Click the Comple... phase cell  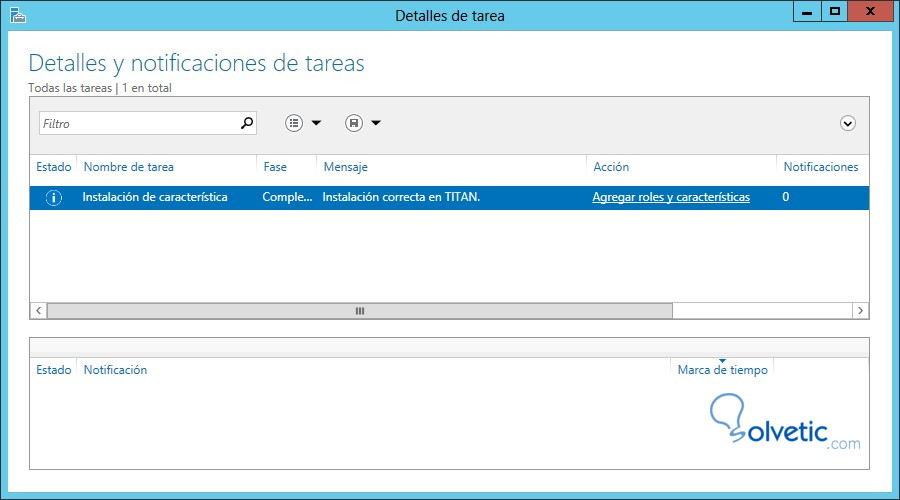[287, 197]
